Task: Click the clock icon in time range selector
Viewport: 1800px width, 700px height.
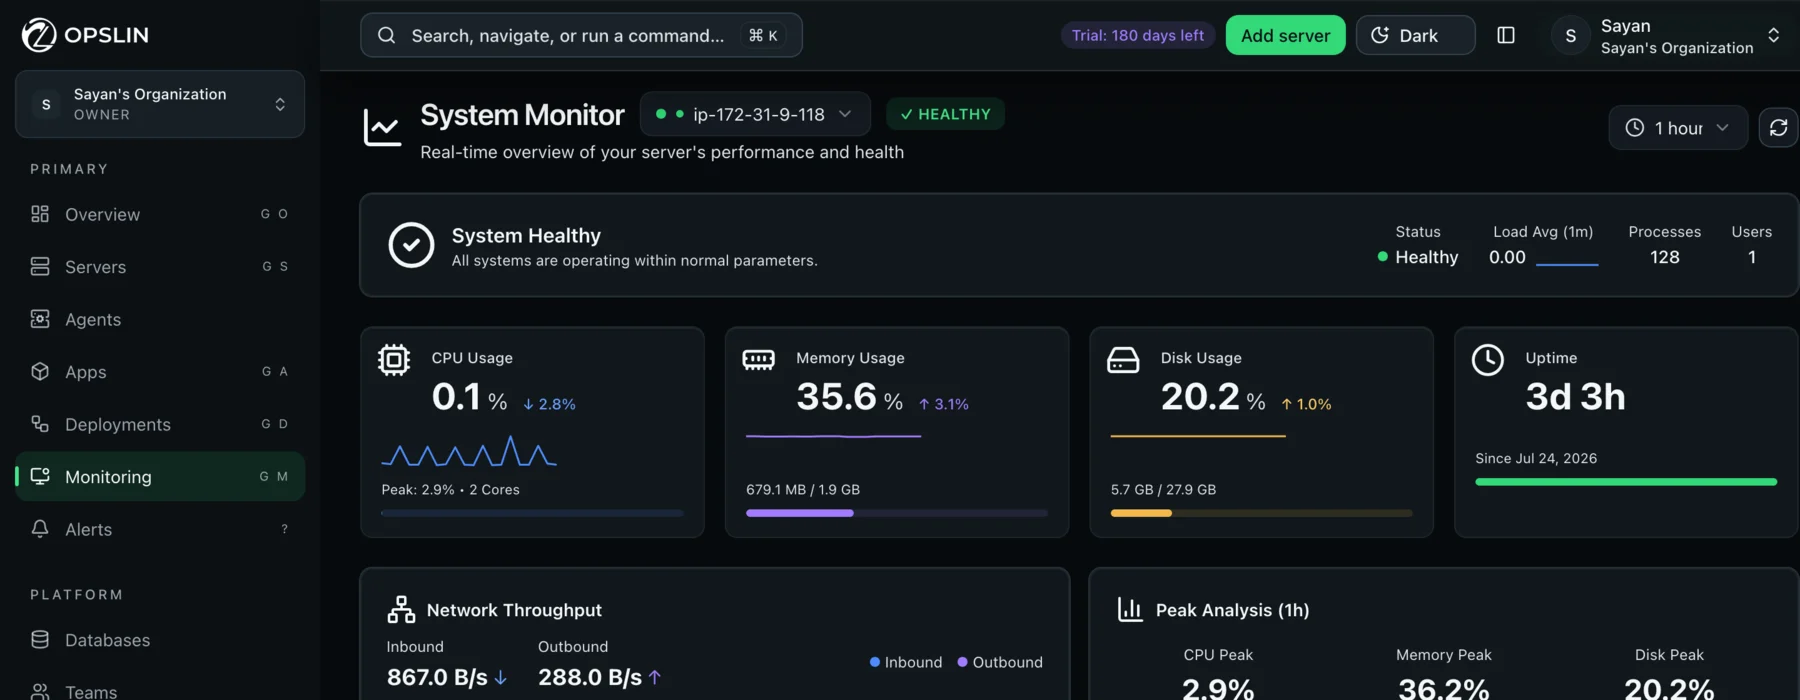Action: (1634, 127)
